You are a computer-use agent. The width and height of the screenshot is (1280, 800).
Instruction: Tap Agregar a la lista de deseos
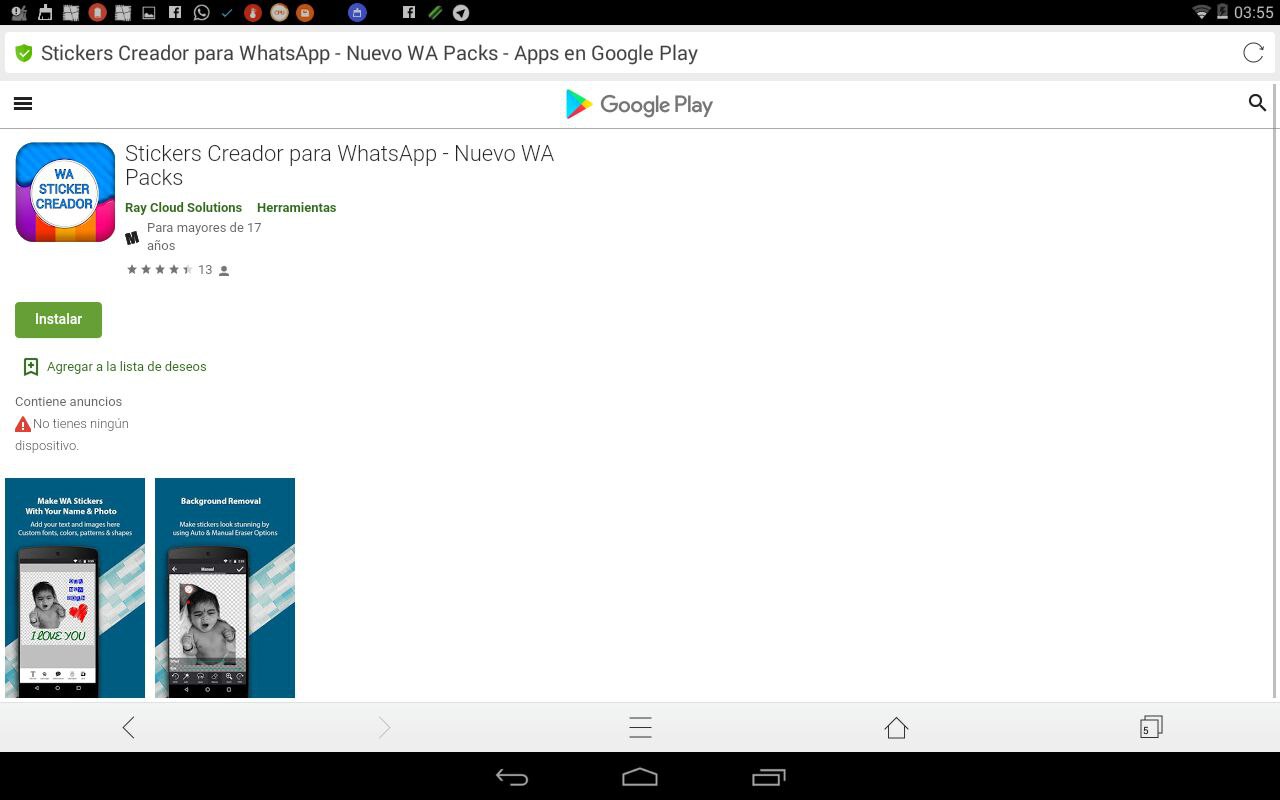tap(126, 367)
